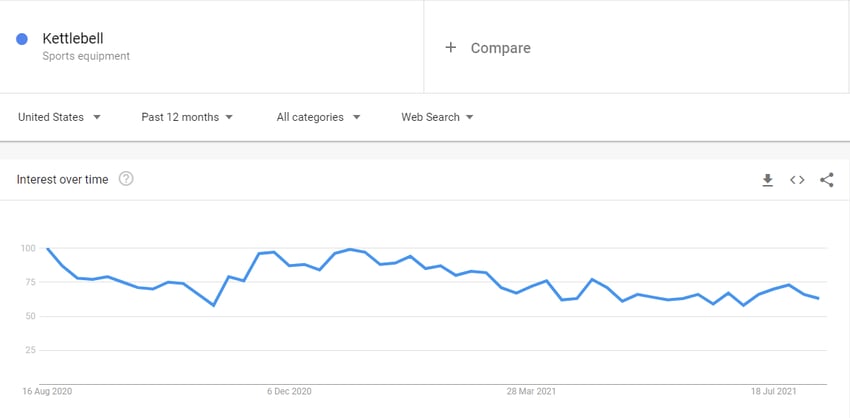Image resolution: width=850 pixels, height=418 pixels.
Task: Change the Web Search type dropdown
Action: click(437, 117)
